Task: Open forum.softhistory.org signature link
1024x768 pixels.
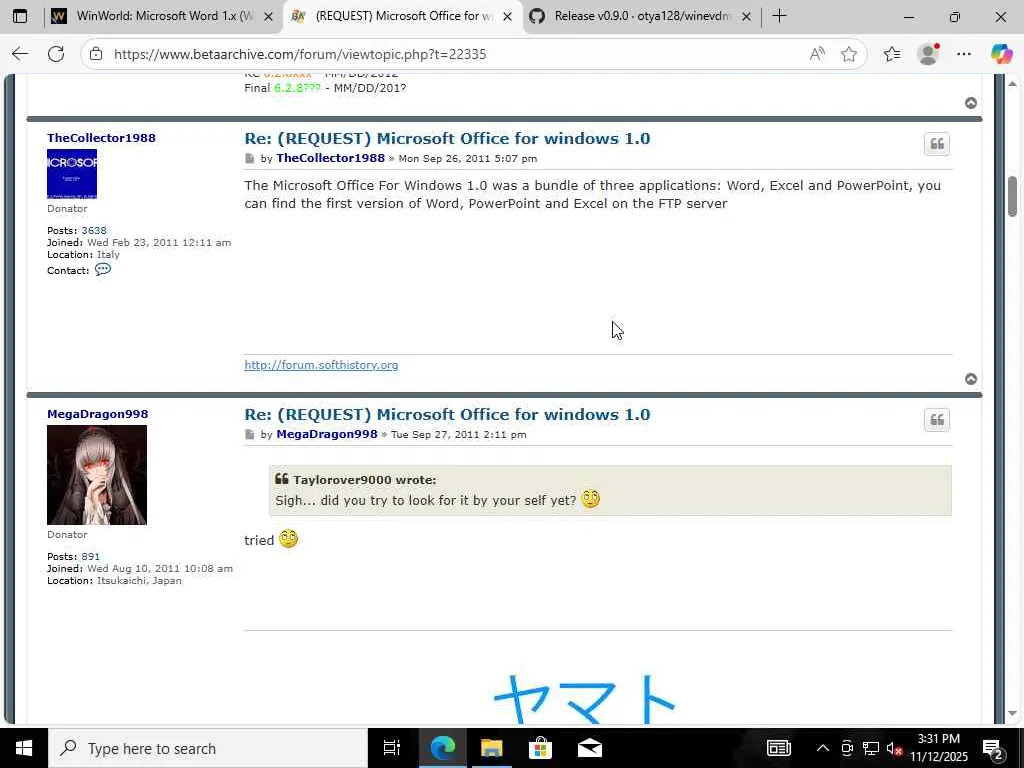Action: tap(321, 365)
